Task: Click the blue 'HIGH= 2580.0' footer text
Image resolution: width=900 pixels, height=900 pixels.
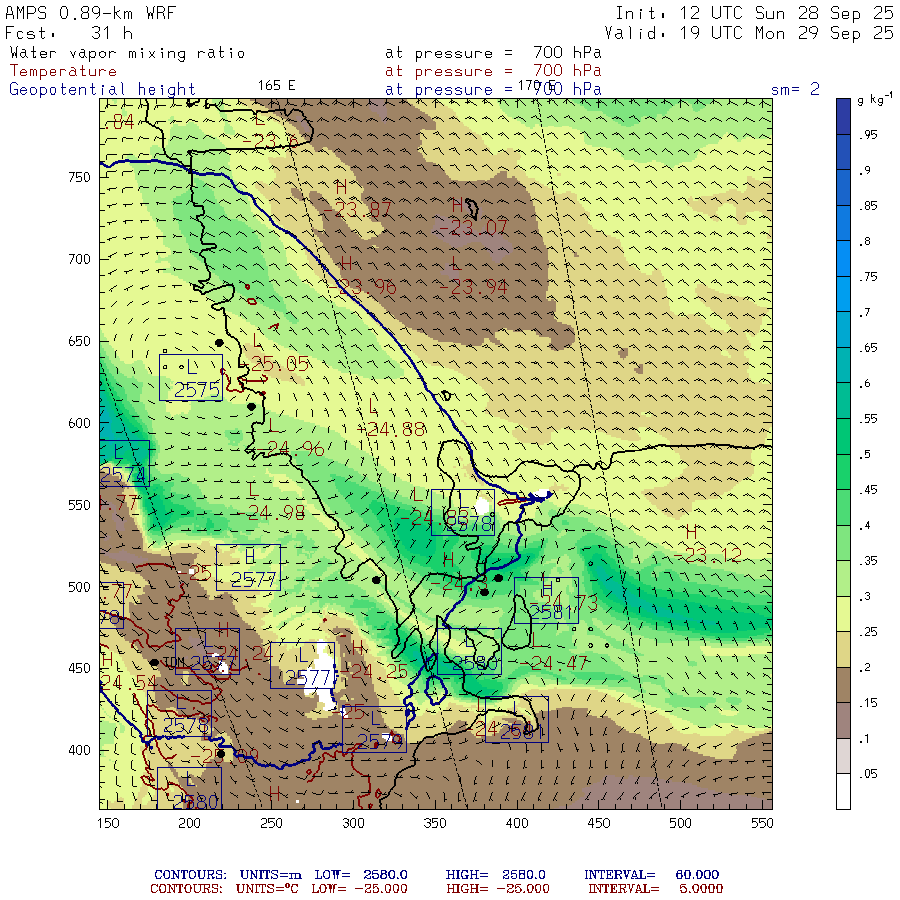Action: pos(495,874)
